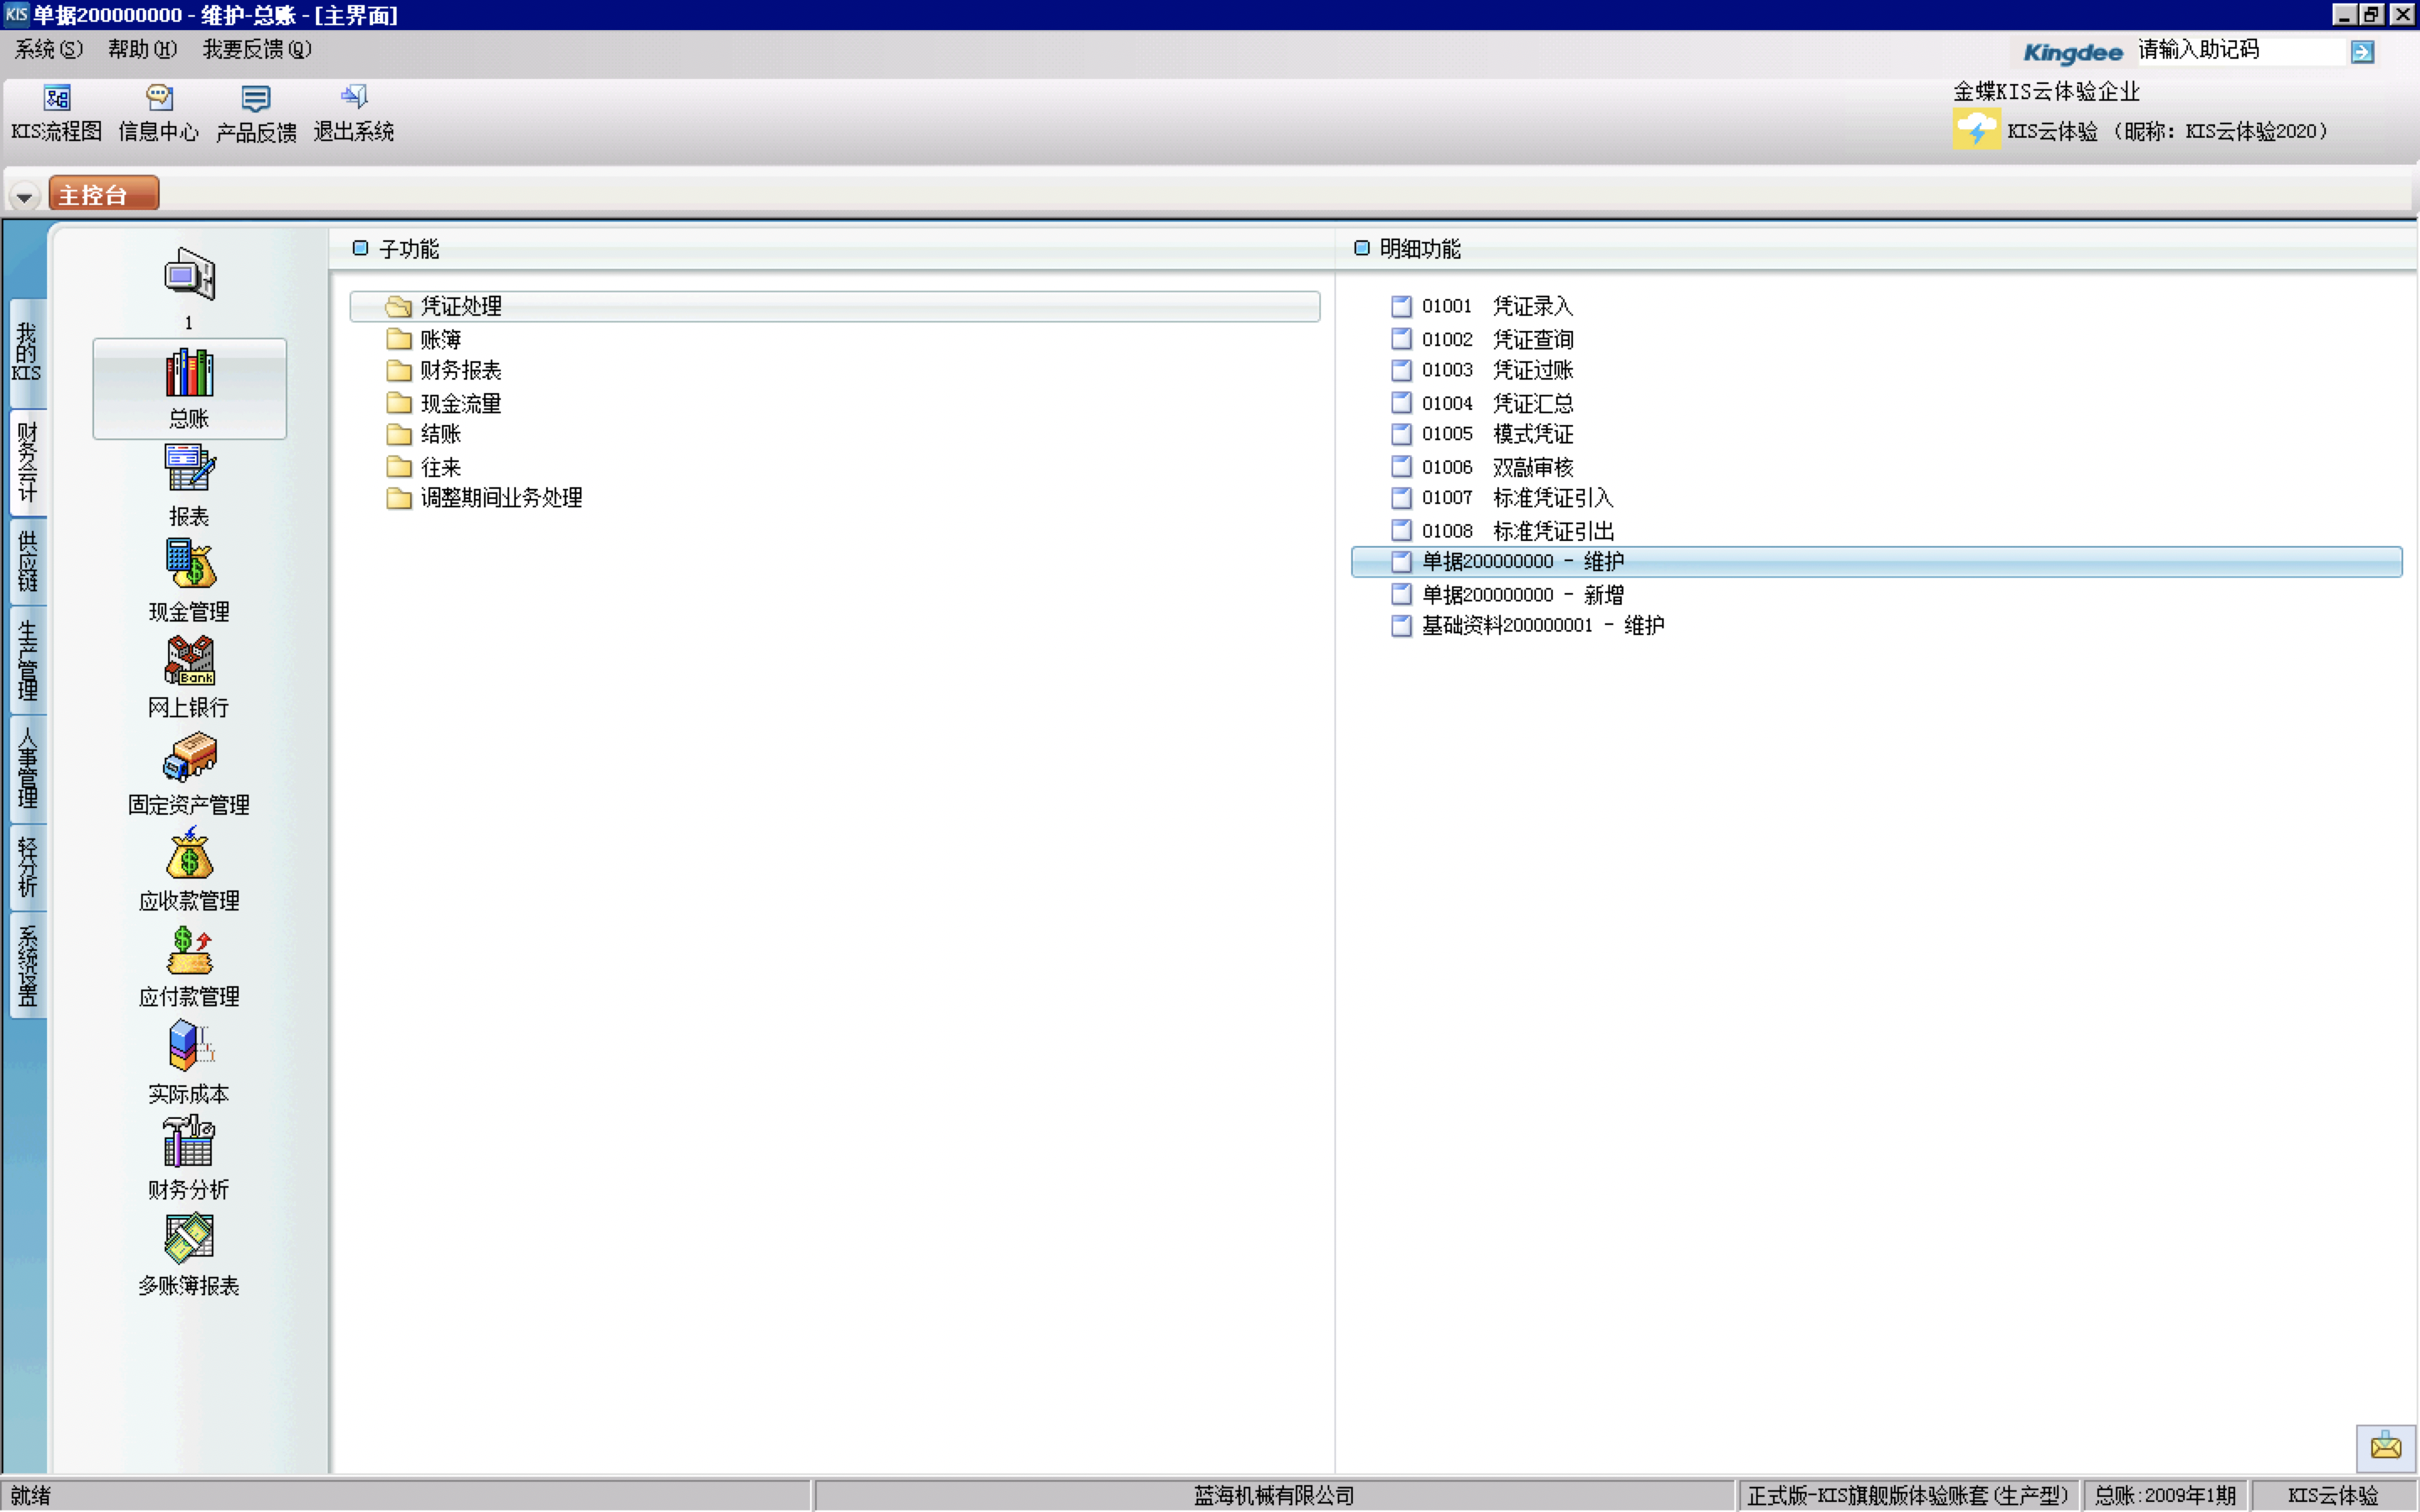The image size is (2420, 1512).
Task: Click the go arrow next to mnemonic field
Action: [x=2362, y=52]
